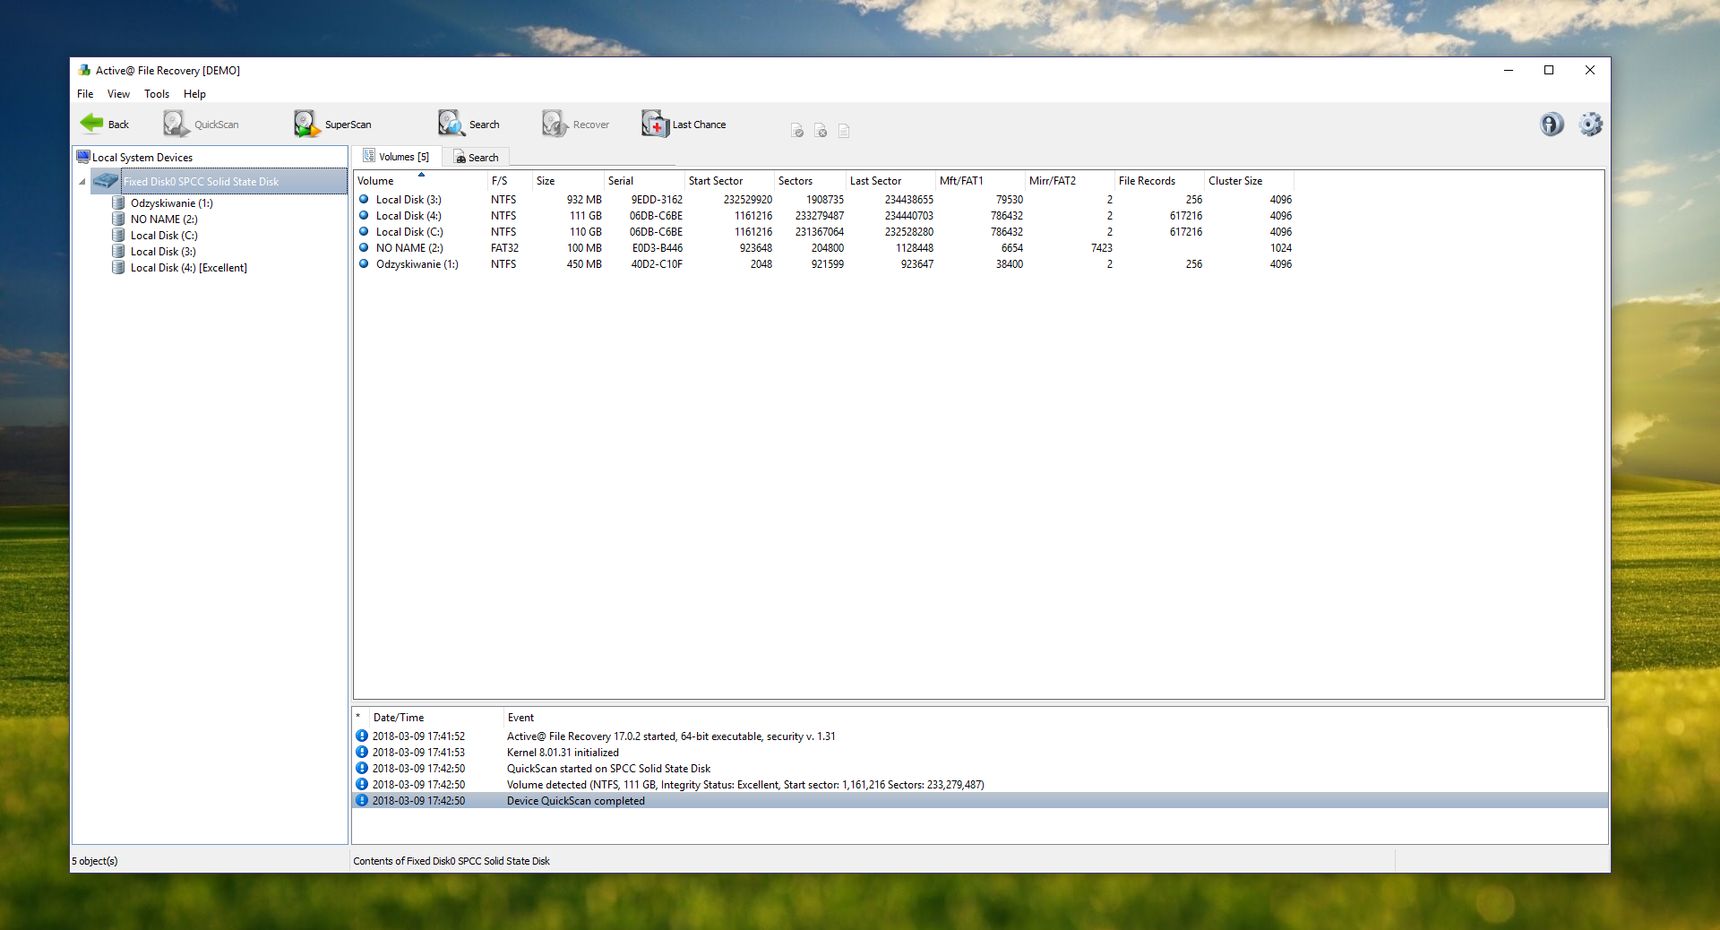Open the Help menu
Image resolution: width=1720 pixels, height=930 pixels.
tap(194, 94)
